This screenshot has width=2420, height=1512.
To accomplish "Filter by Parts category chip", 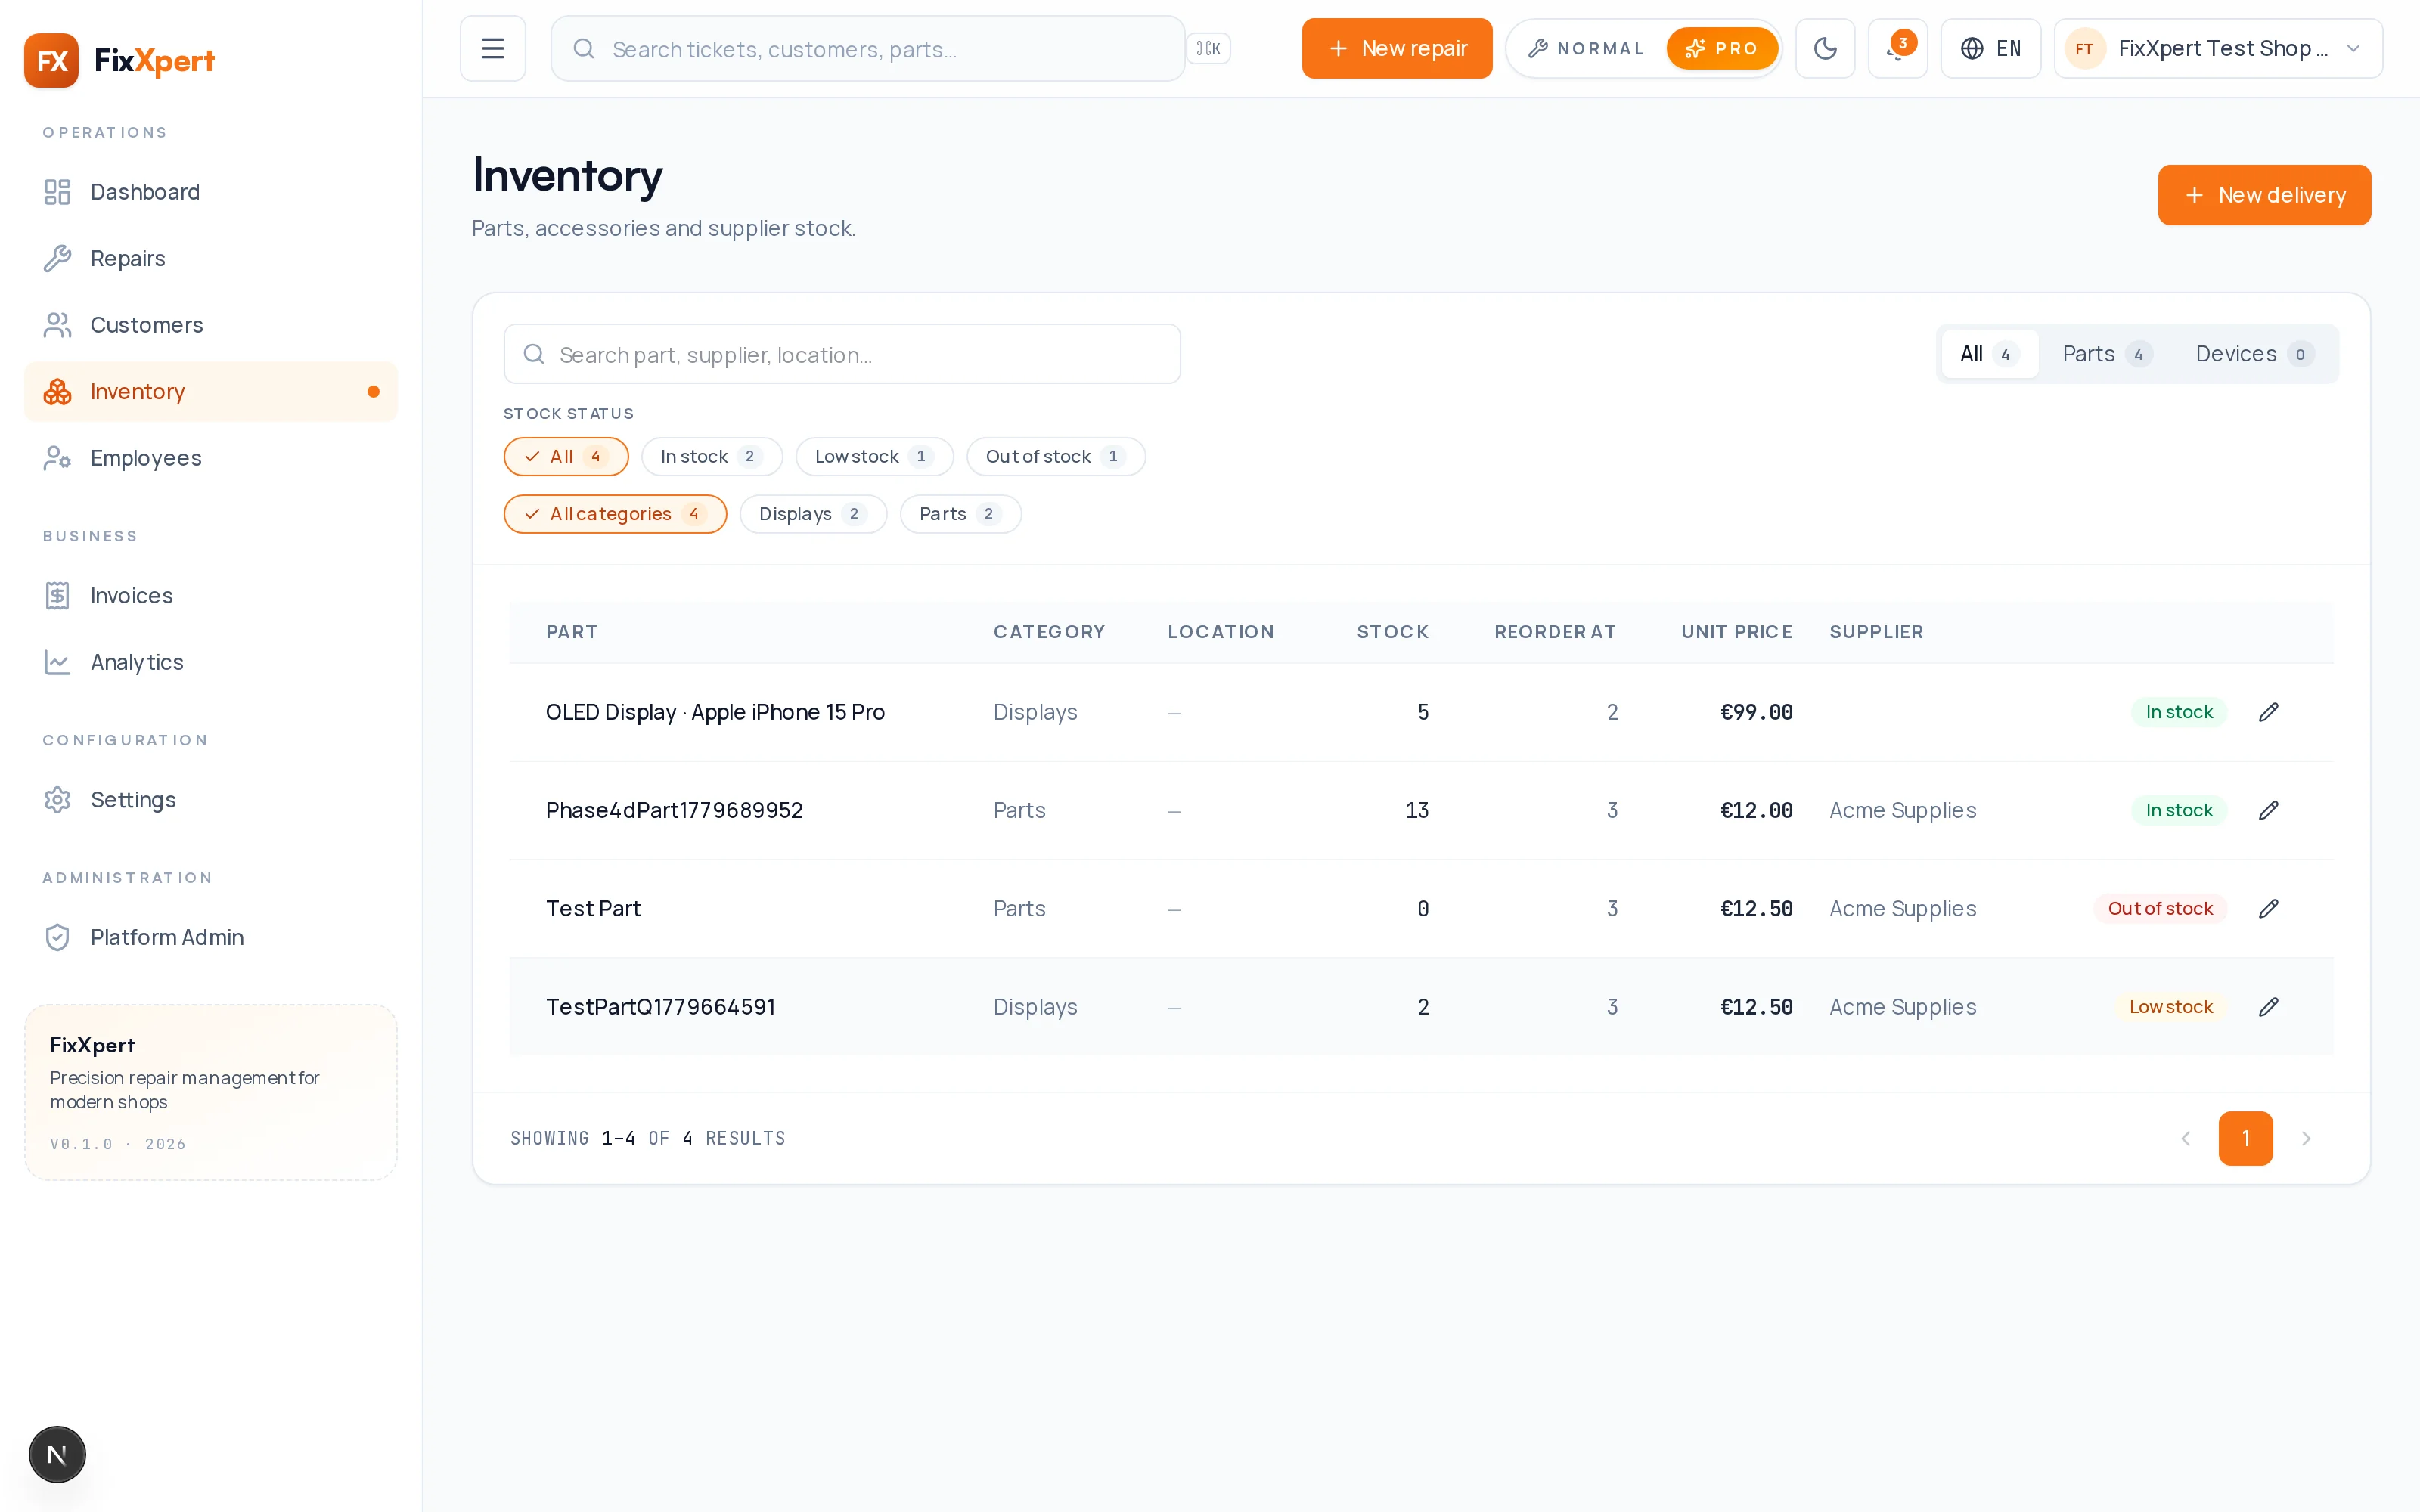I will pyautogui.click(x=960, y=514).
